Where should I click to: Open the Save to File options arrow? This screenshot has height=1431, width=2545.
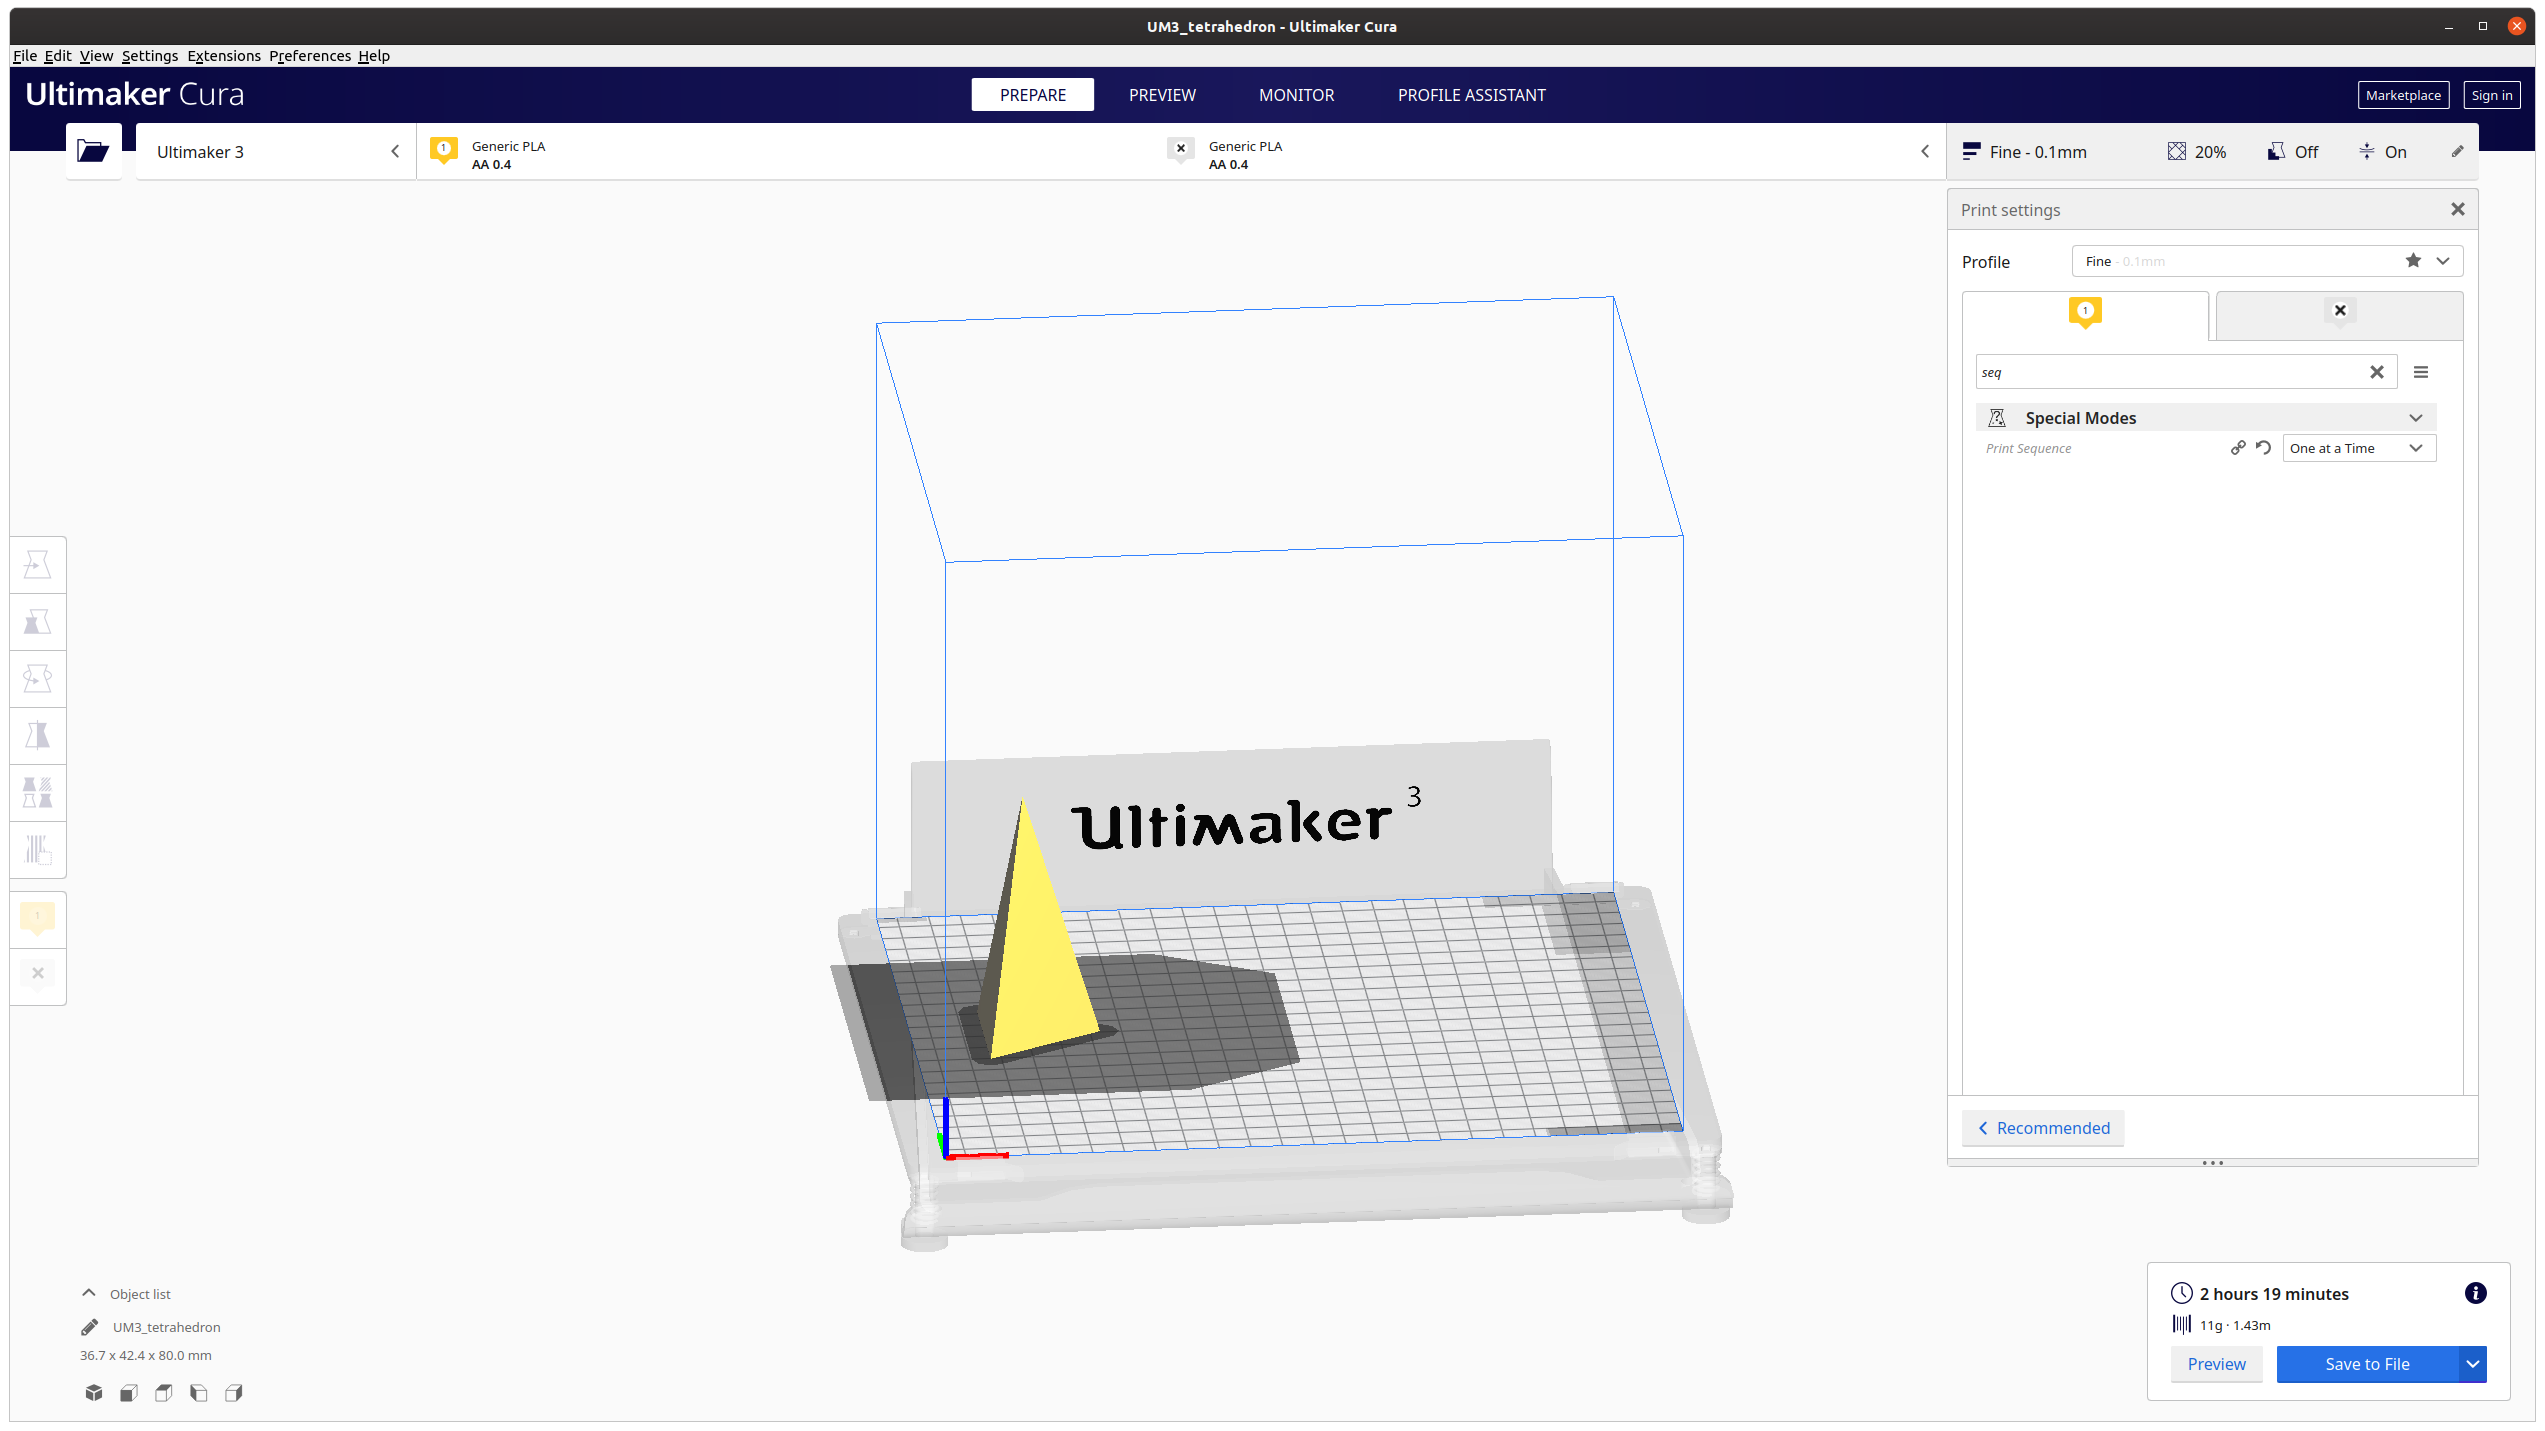point(2473,1364)
